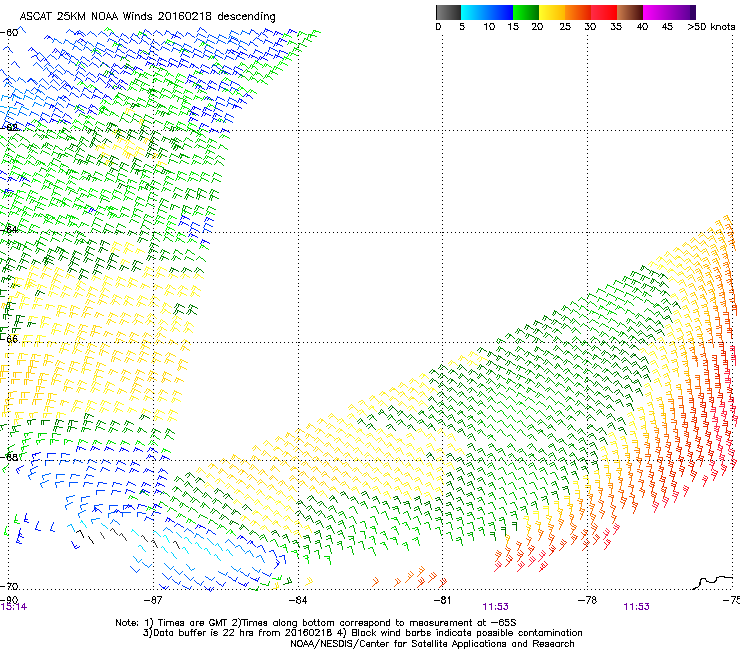Click the '11:53' time label beside -81

(495, 607)
